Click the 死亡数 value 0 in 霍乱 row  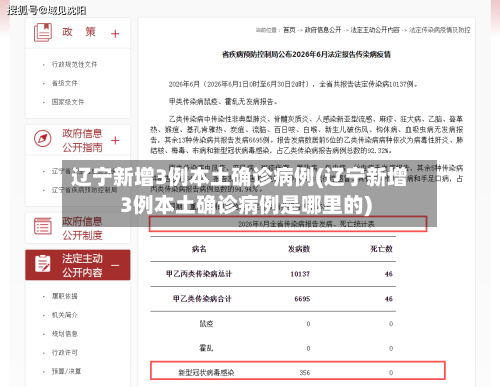(x=391, y=348)
